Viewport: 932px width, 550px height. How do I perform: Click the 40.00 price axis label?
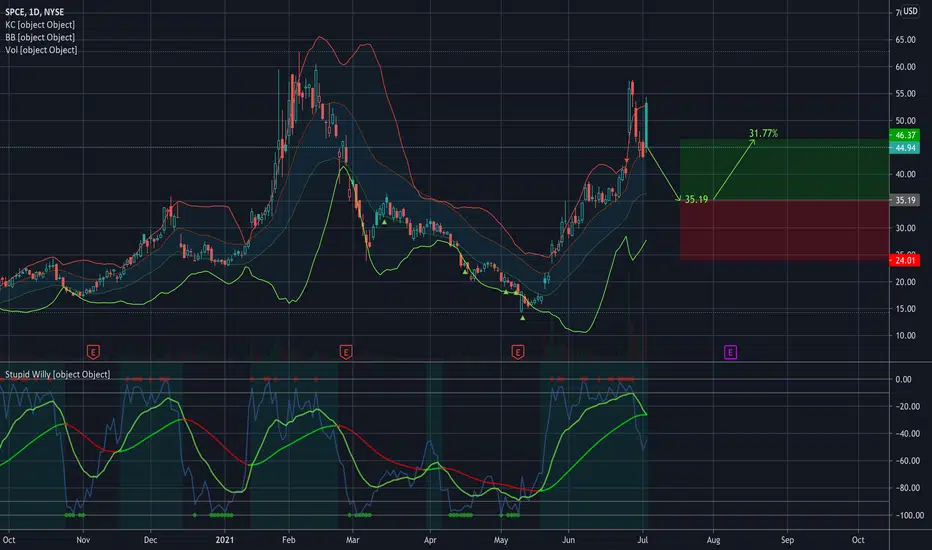coord(905,174)
